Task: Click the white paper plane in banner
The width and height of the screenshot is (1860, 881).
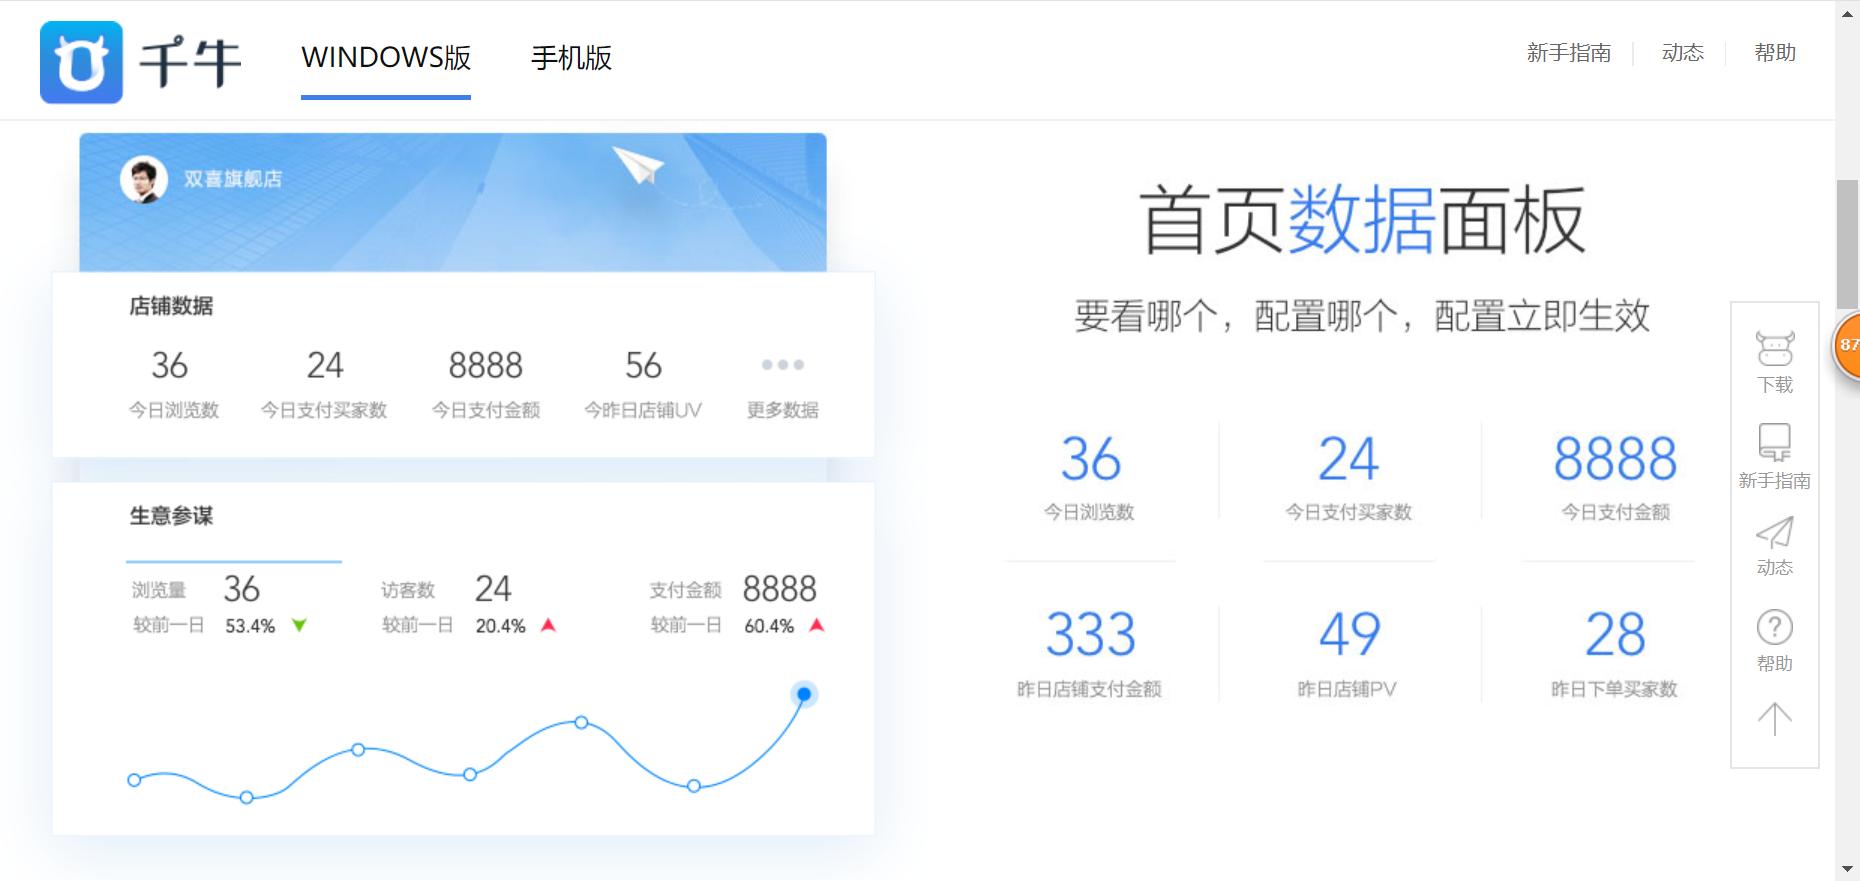Action: 638,165
